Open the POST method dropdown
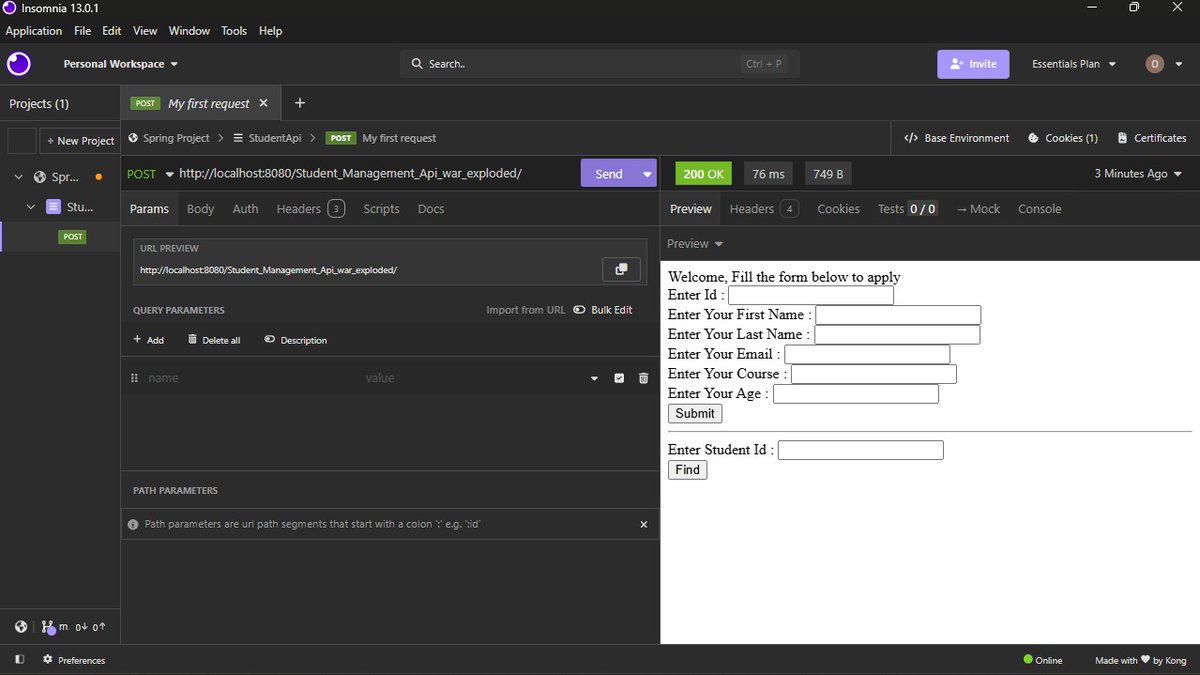The height and width of the screenshot is (675, 1200). (x=150, y=174)
